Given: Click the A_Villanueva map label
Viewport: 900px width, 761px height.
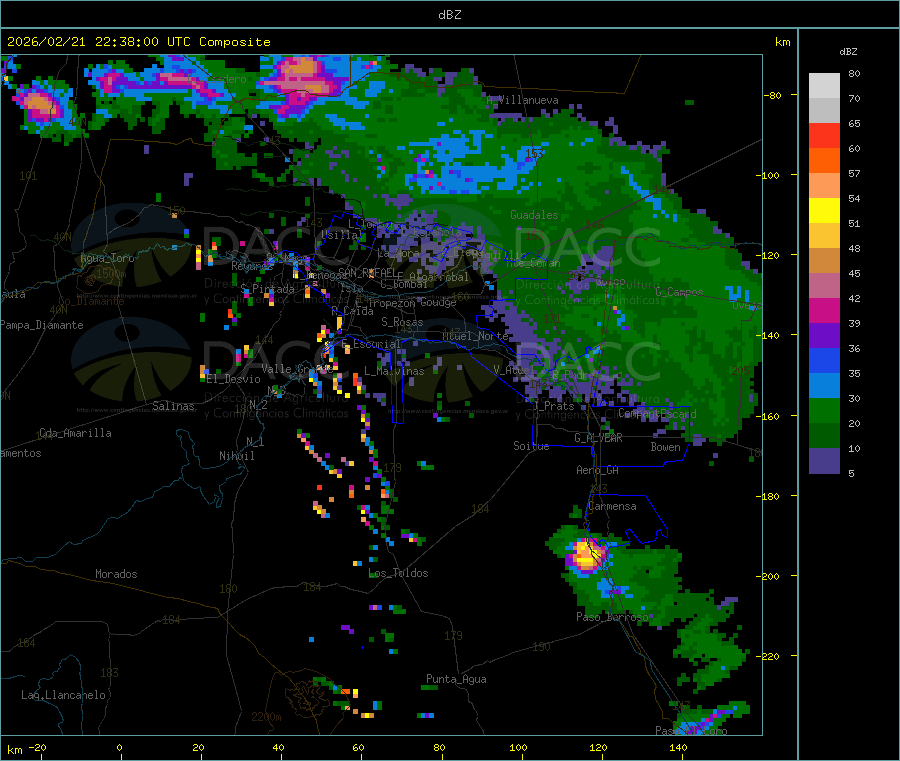Looking at the screenshot, I should (x=522, y=100).
